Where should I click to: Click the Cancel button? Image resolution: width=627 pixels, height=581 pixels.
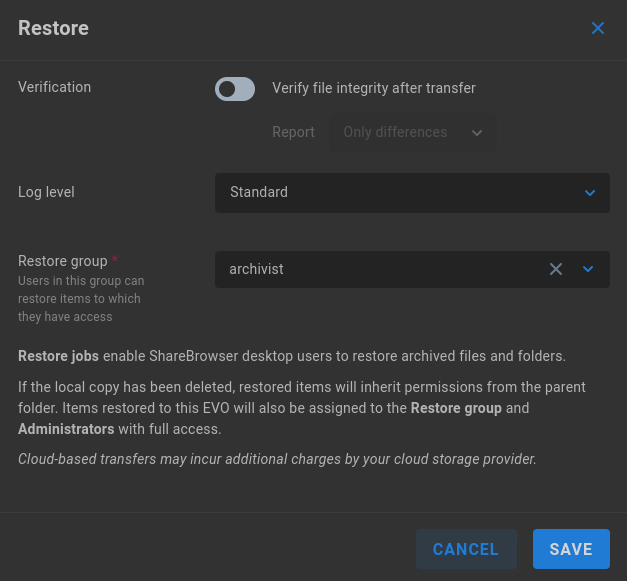(x=466, y=549)
